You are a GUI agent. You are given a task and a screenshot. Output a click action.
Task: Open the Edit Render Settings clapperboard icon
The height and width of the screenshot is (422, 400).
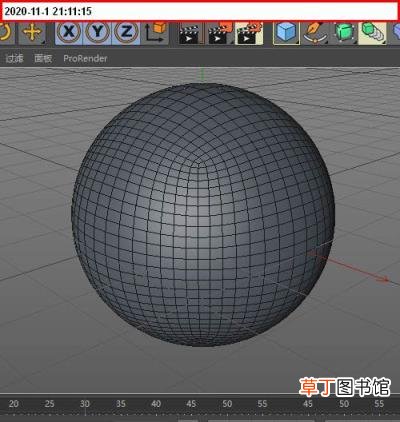[249, 33]
